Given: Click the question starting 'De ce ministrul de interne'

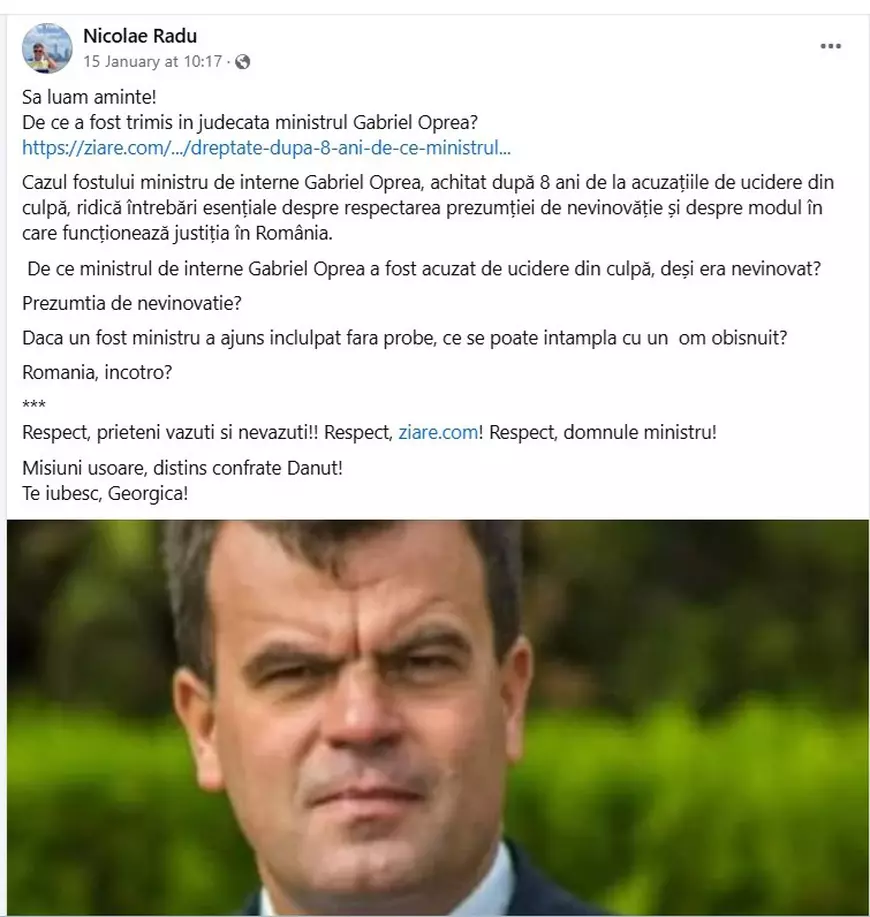Looking at the screenshot, I should [424, 269].
